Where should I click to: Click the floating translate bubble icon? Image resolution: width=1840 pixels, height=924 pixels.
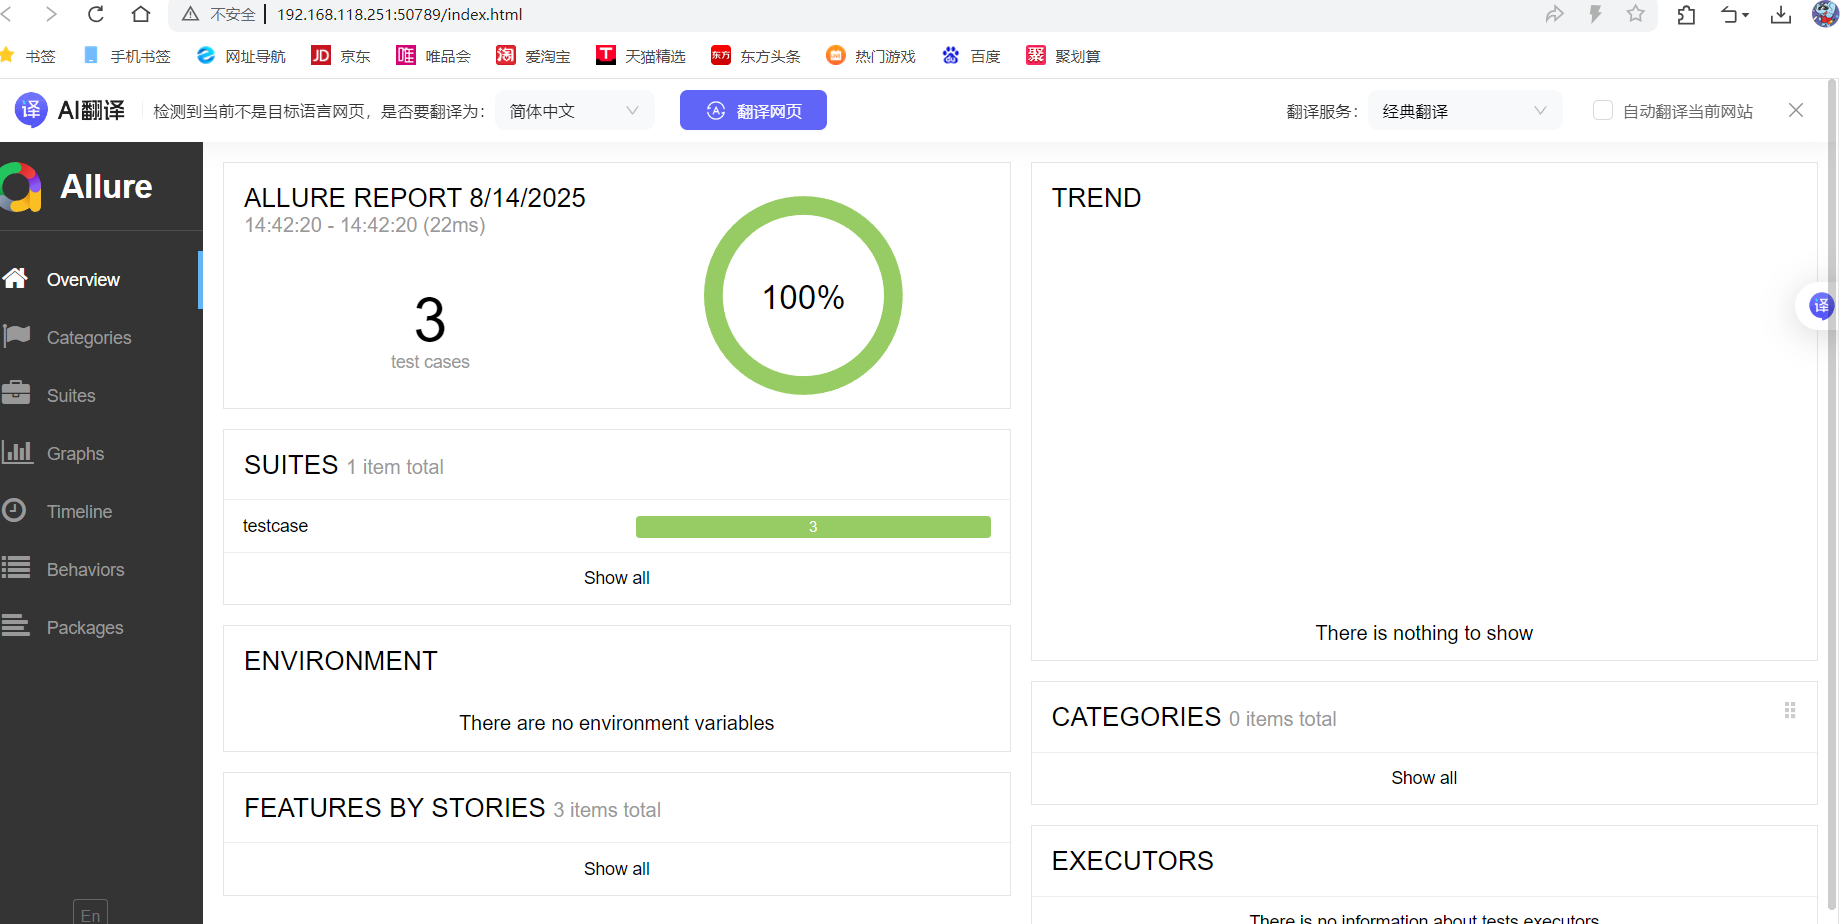point(1821,305)
